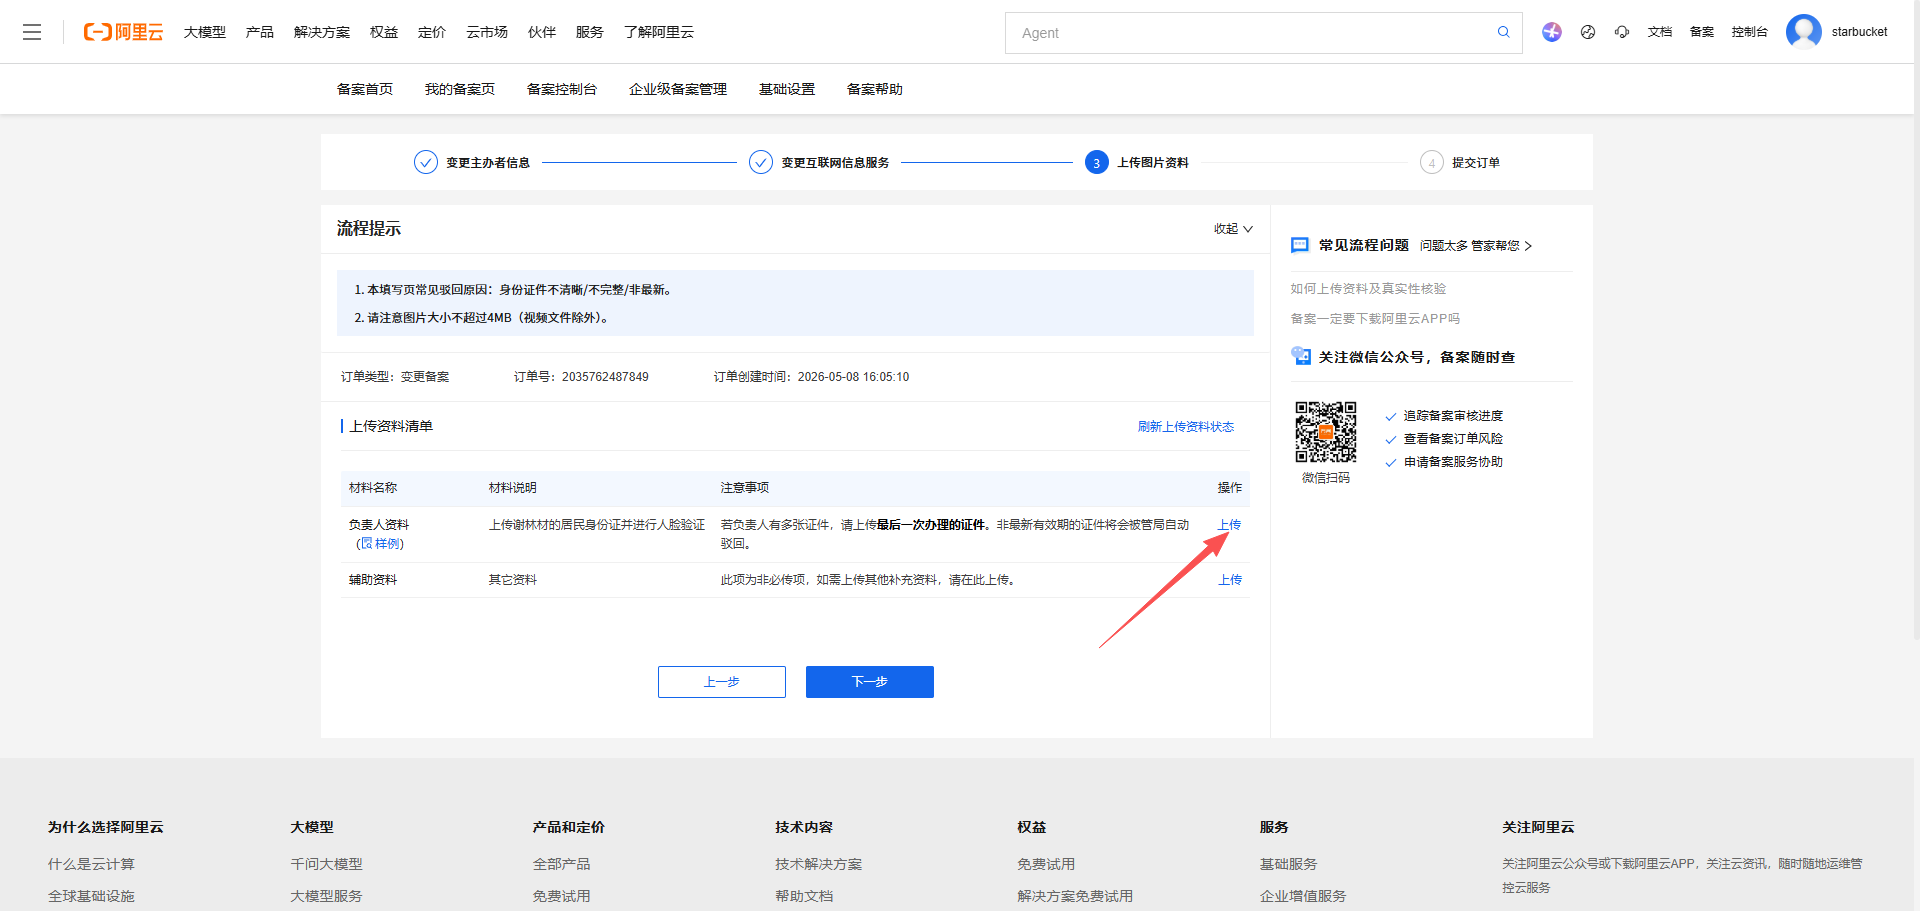Image resolution: width=1920 pixels, height=911 pixels.
Task: Click 刷新上传资料状态 link
Action: [1186, 427]
